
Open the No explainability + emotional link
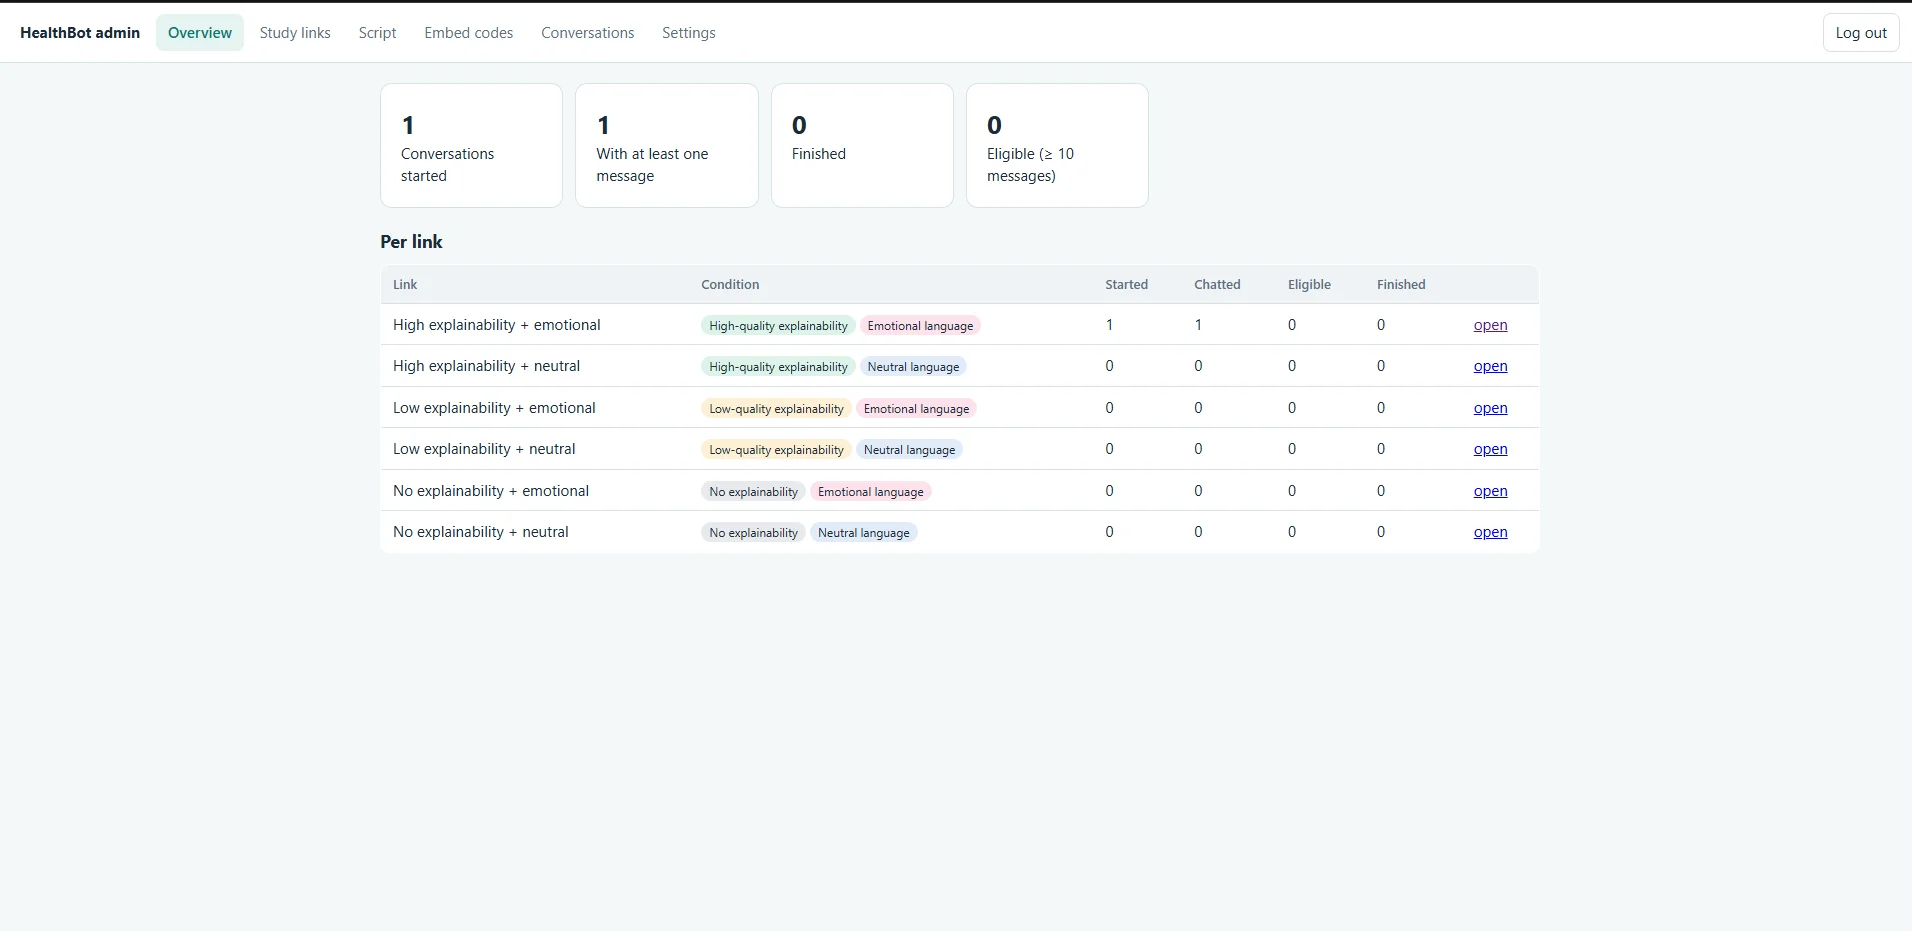[x=1490, y=491]
